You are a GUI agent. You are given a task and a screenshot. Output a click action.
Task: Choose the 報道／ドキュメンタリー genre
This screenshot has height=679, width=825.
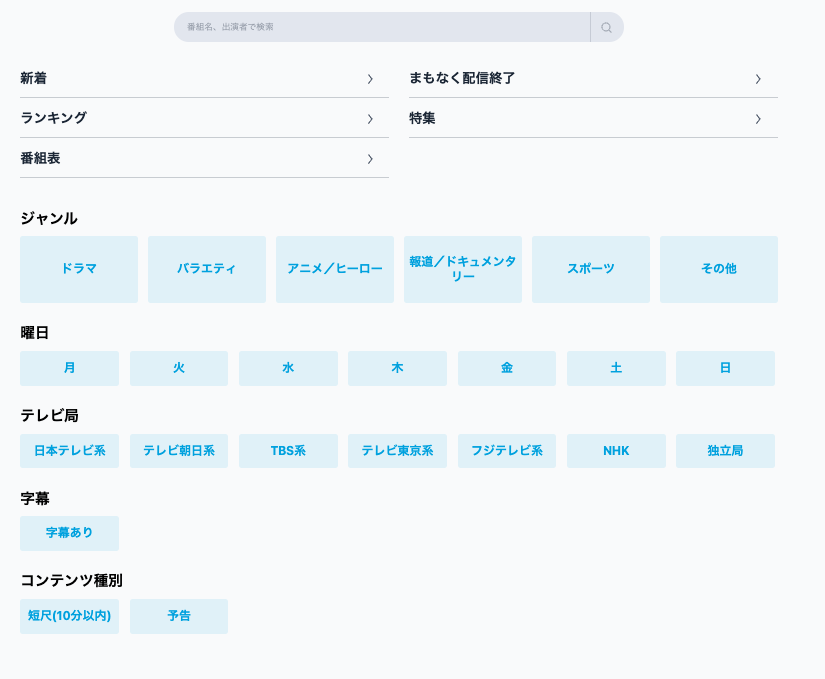[463, 269]
